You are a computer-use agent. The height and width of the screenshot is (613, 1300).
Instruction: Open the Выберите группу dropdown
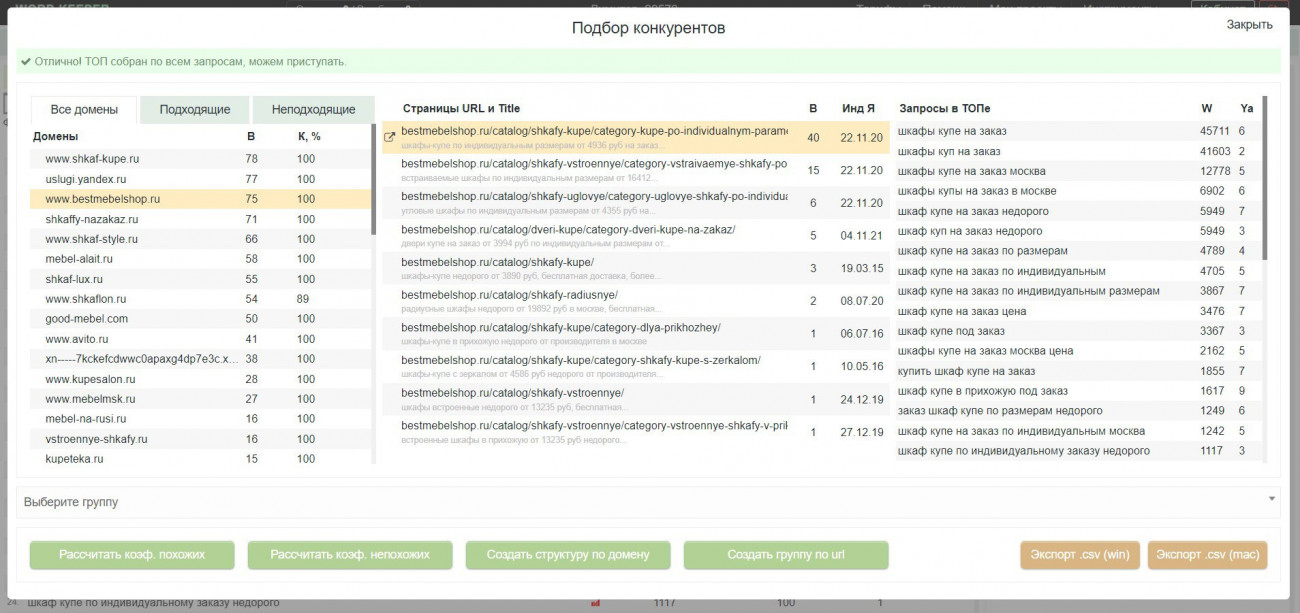[649, 502]
